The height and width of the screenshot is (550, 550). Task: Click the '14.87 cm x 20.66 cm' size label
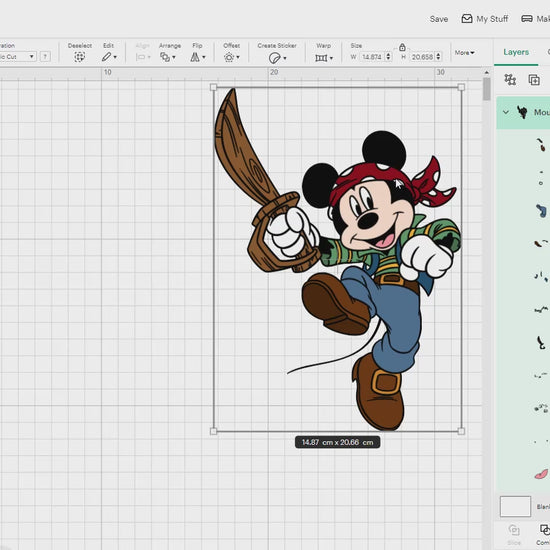337,442
